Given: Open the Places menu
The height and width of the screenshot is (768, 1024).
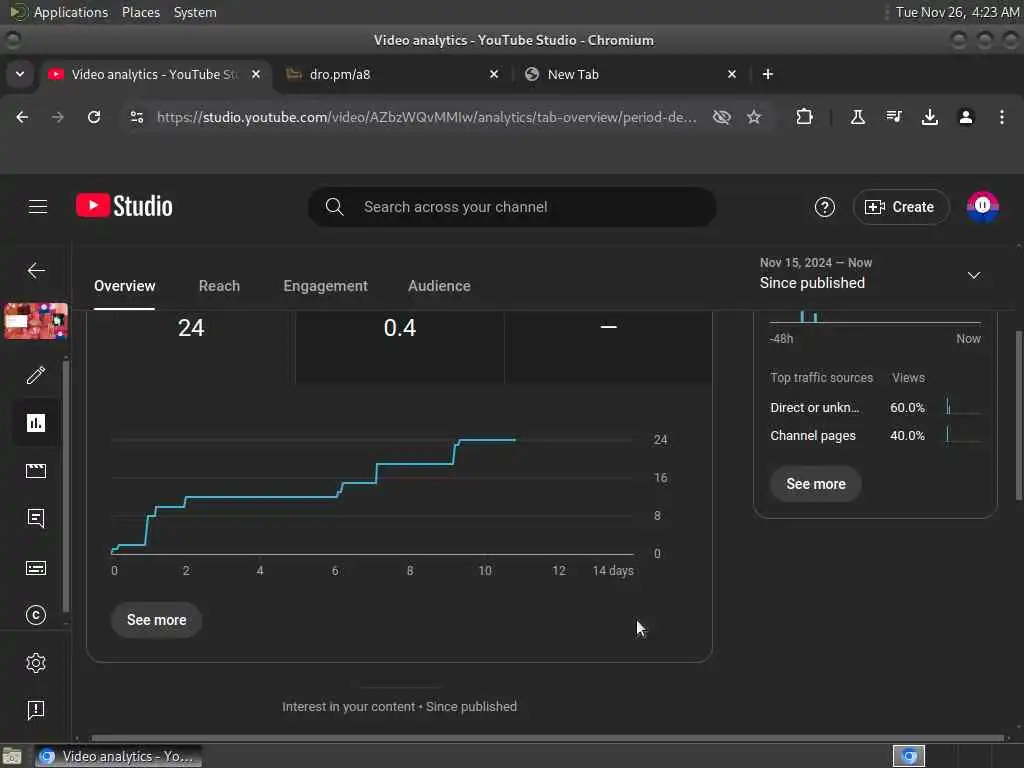Looking at the screenshot, I should click(140, 12).
